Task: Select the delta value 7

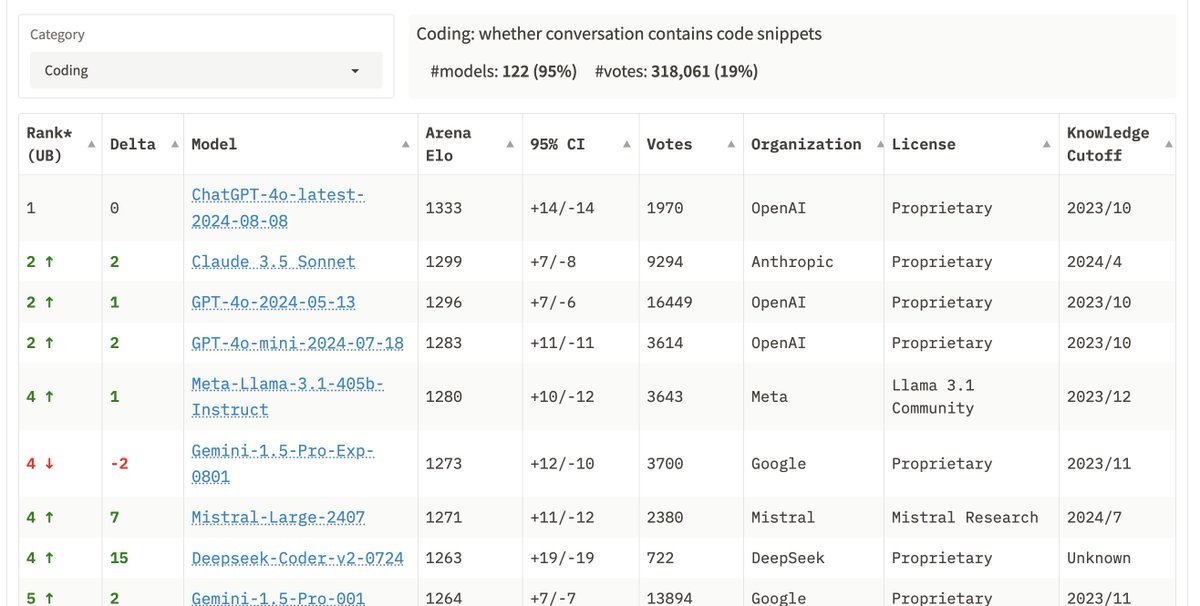Action: 114,518
